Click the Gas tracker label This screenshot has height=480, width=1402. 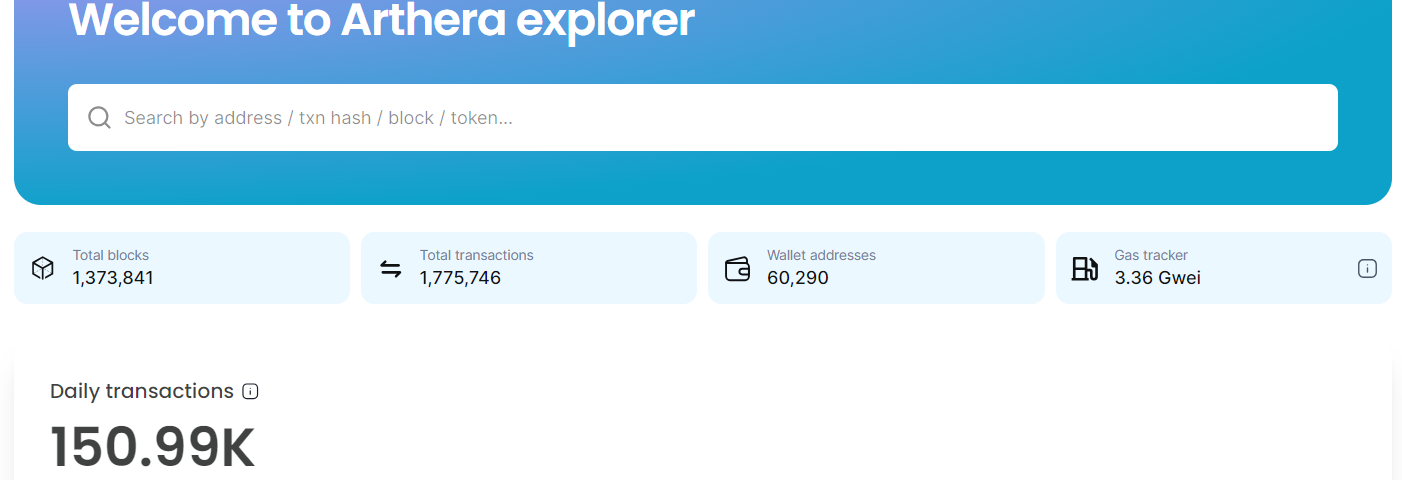click(1151, 255)
